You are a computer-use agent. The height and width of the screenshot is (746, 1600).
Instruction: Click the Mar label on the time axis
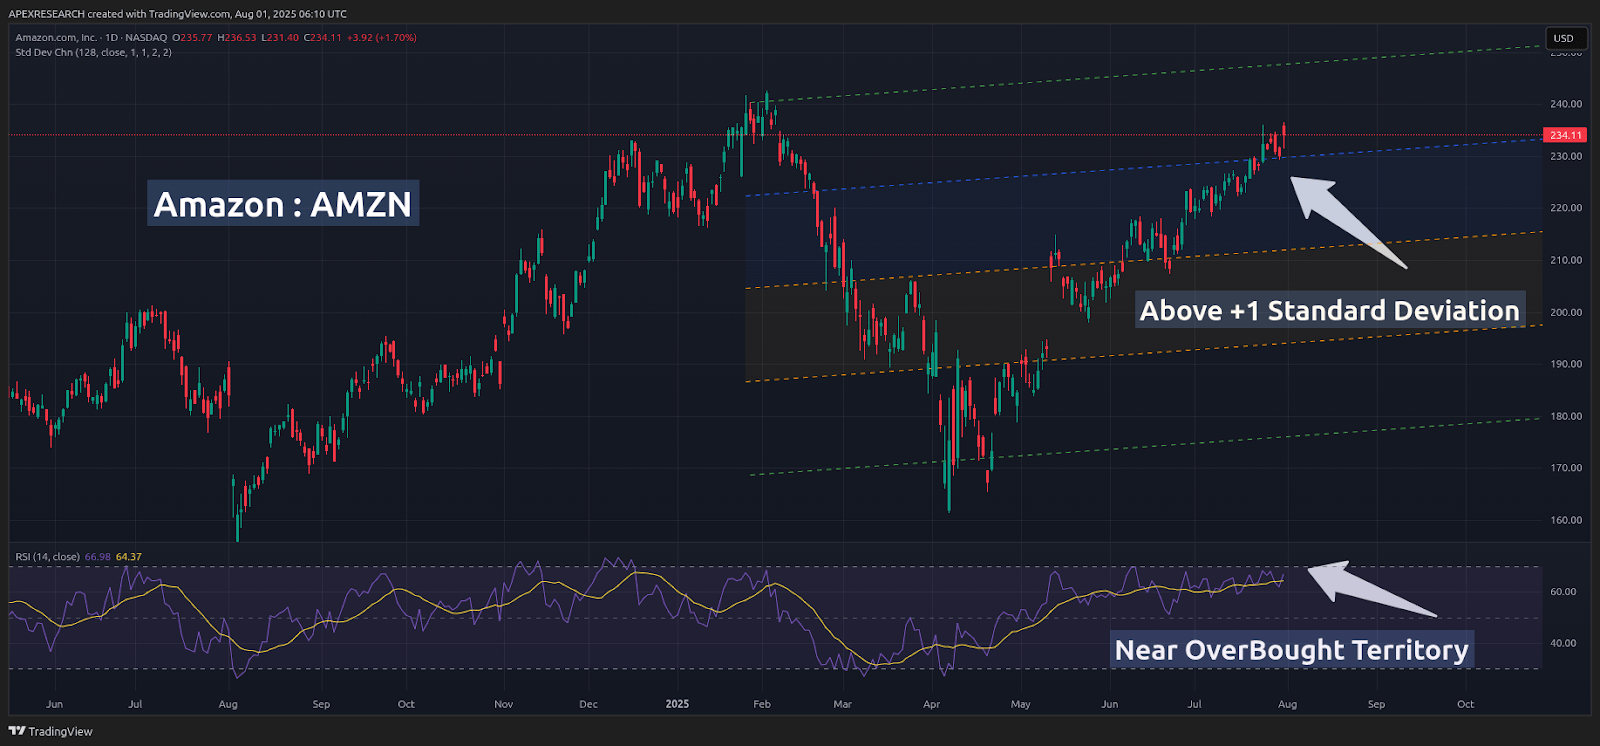843,704
